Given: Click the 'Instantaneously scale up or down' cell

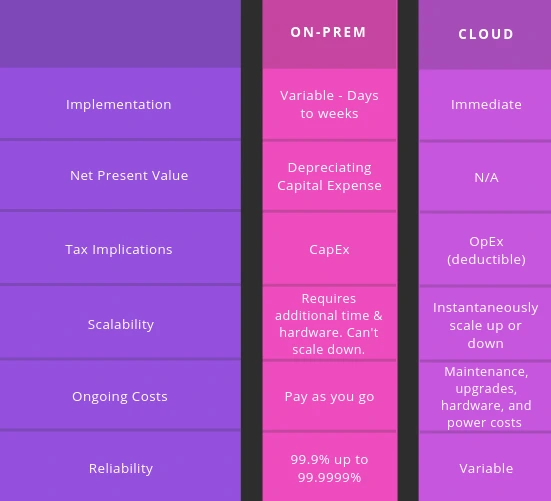Looking at the screenshot, I should 485,324.
